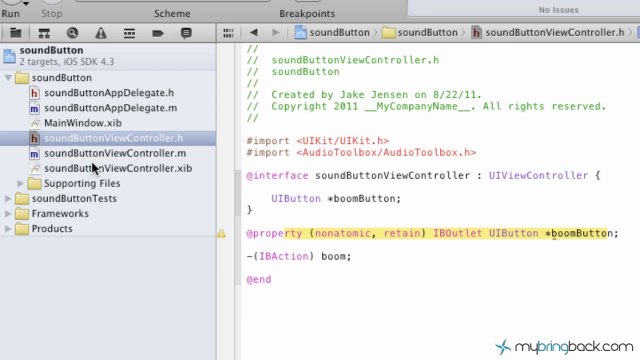Click the -(IBAction) boom; line
The image size is (640, 360).
[x=299, y=256]
